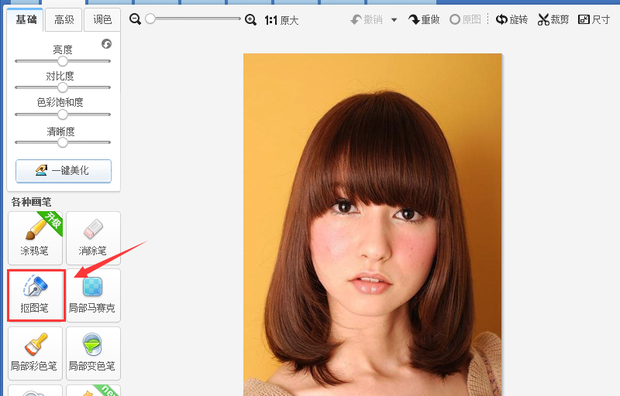Choose the 局部变色笔 color change brush
This screenshot has height=396, width=620.
click(93, 353)
